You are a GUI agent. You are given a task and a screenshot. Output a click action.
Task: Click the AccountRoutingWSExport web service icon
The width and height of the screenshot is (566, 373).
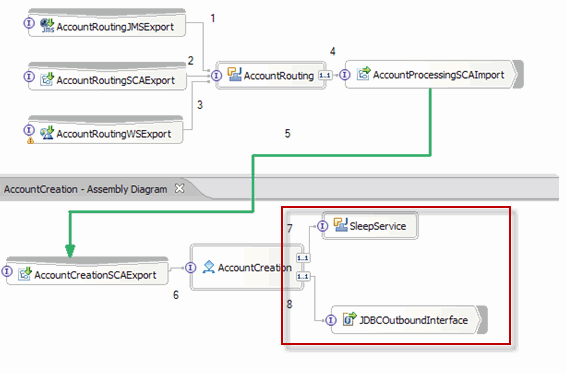(47, 133)
